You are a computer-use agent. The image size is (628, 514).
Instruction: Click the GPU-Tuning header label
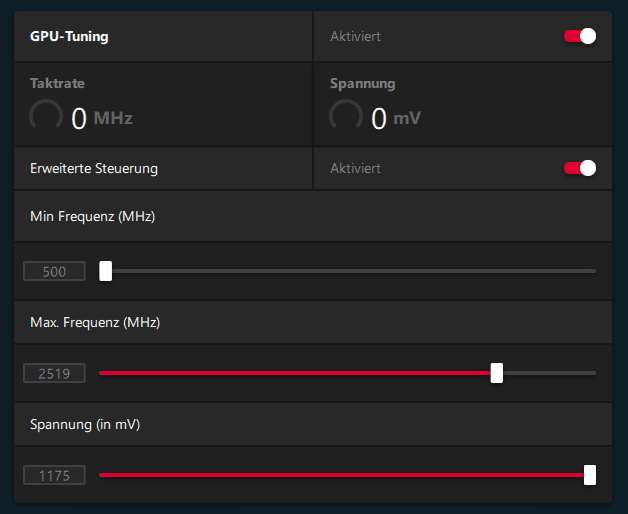point(69,36)
